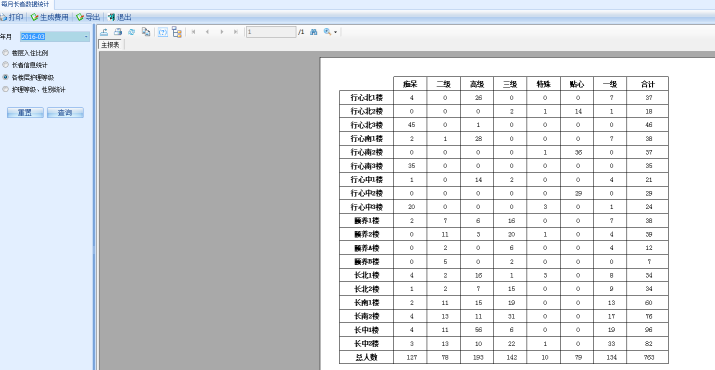This screenshot has width=715, height=370.
Task: Select the 各区入住比例 radio option
Action: pyautogui.click(x=25, y=53)
